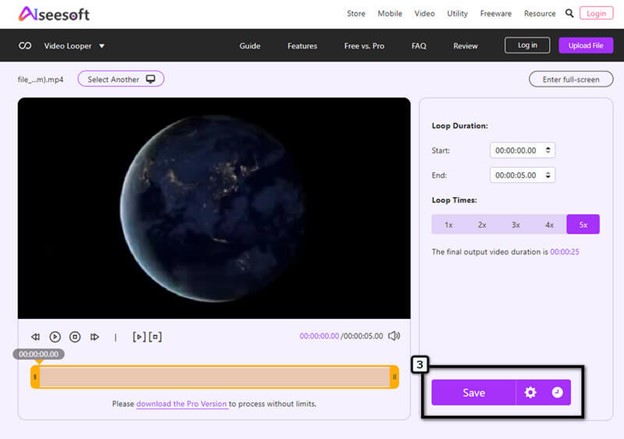Click the Earth video preview
The height and width of the screenshot is (439, 624).
point(214,208)
